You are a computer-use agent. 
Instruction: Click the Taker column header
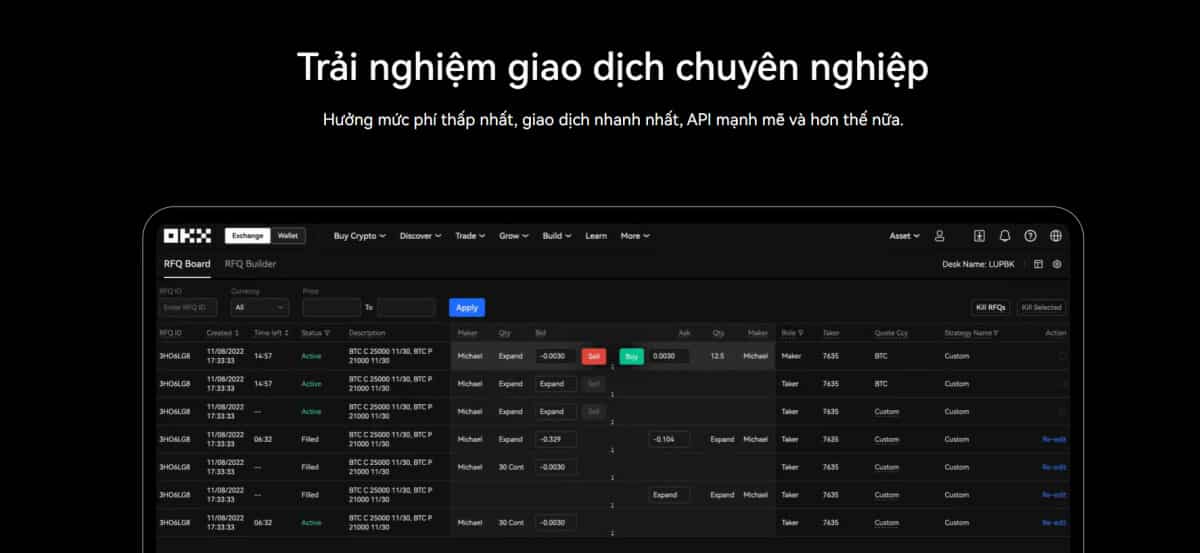(x=831, y=333)
